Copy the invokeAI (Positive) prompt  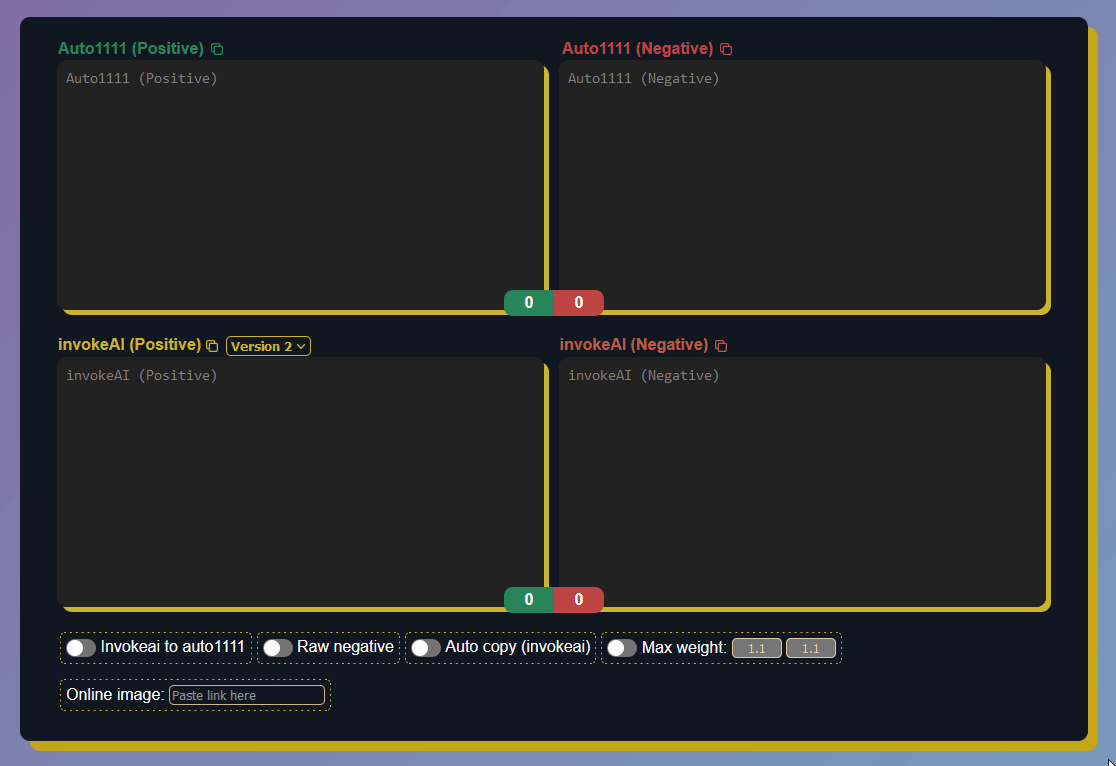pos(212,346)
